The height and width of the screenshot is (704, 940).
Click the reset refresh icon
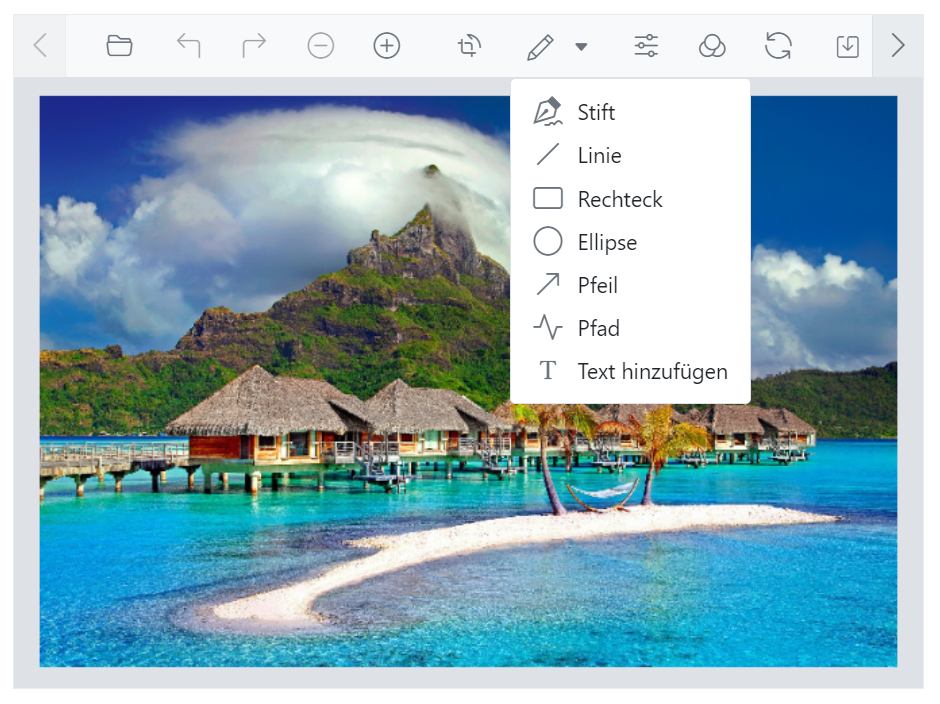[x=778, y=46]
